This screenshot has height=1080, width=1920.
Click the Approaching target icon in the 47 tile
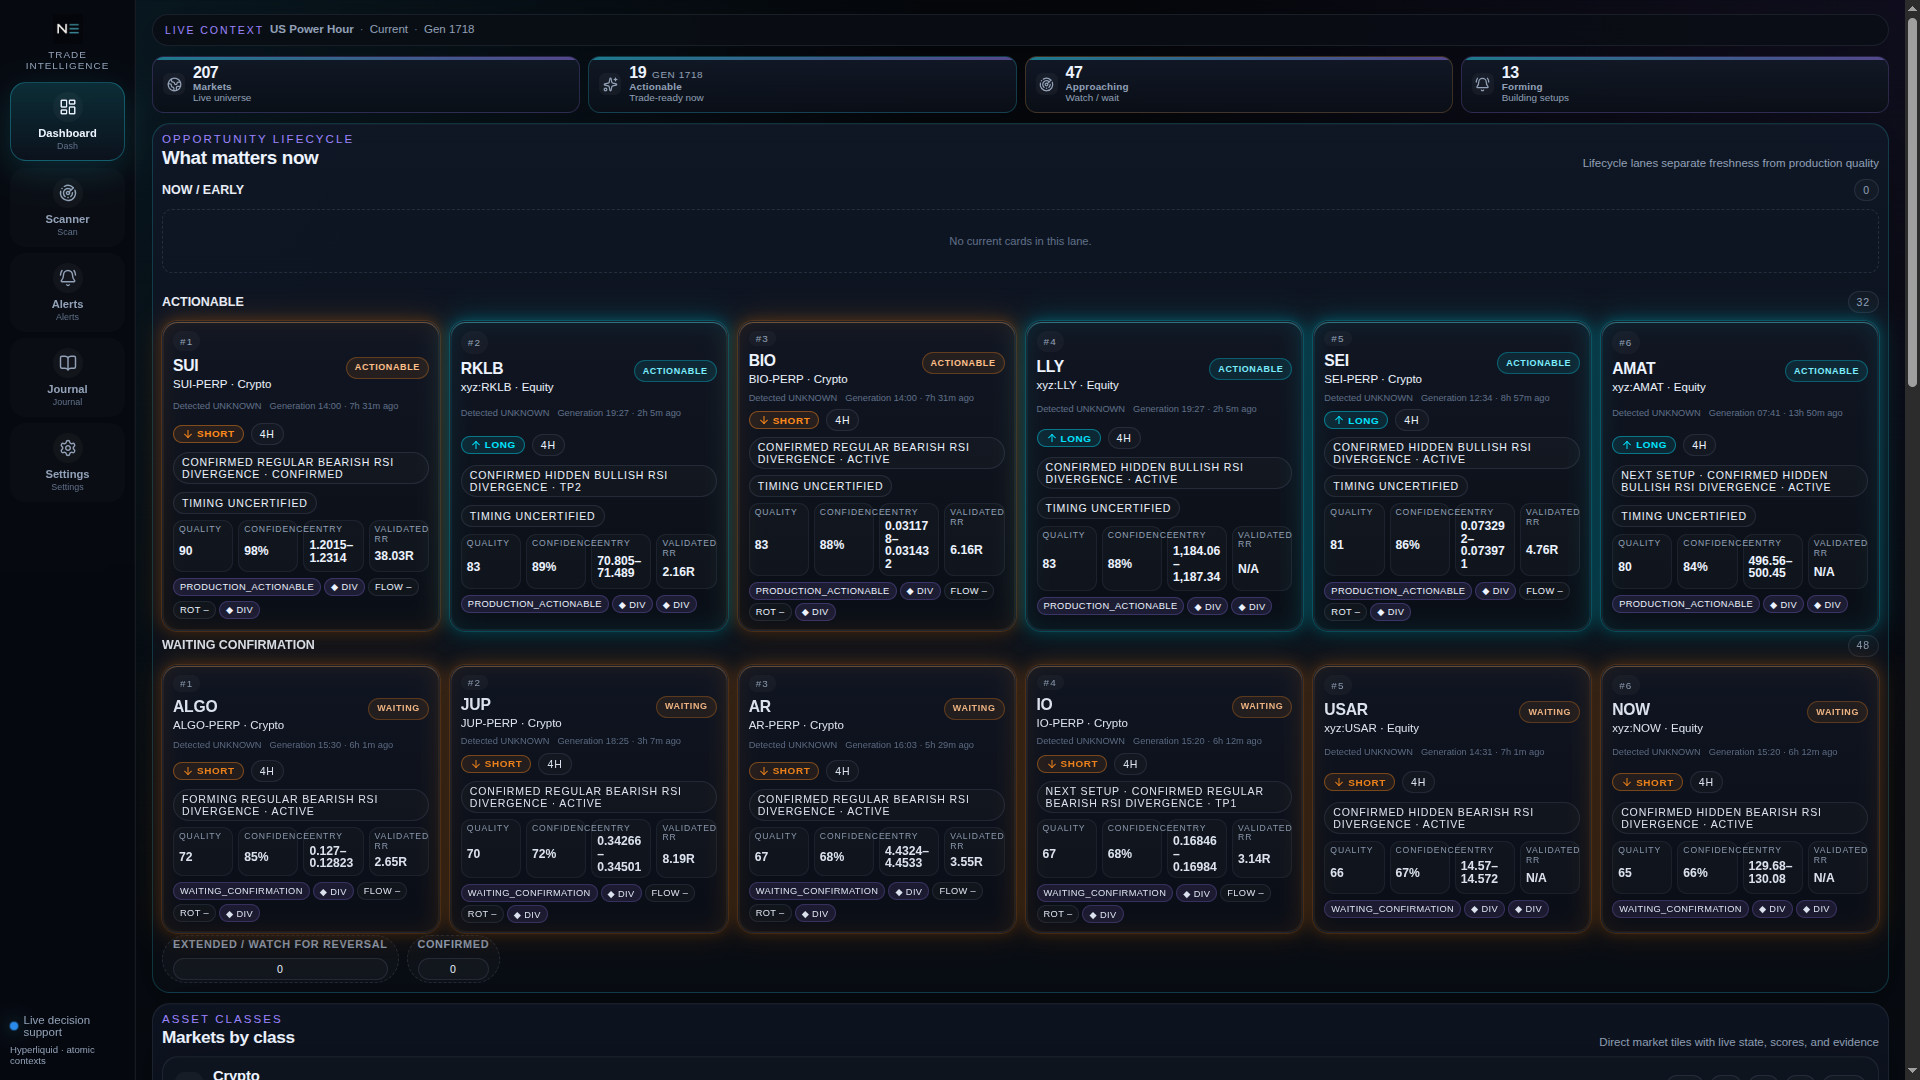point(1046,85)
